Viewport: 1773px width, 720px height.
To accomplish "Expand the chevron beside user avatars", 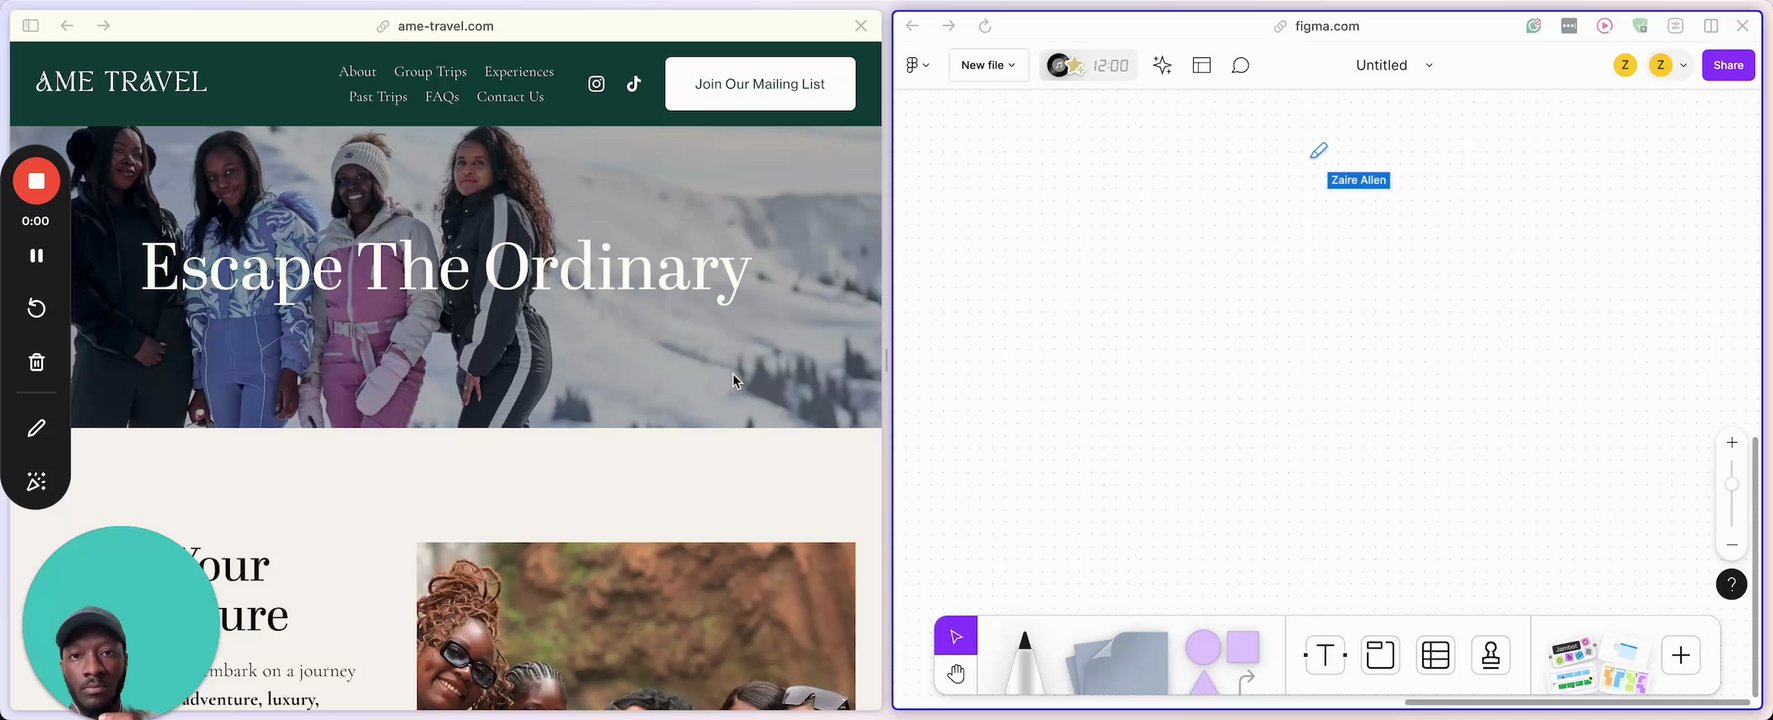I will (x=1684, y=65).
